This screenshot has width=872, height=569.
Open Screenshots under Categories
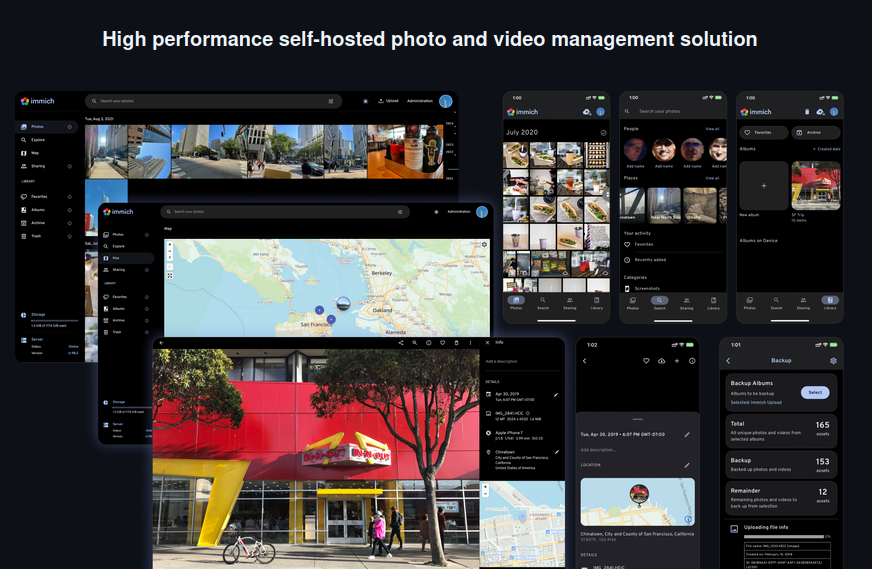point(642,289)
